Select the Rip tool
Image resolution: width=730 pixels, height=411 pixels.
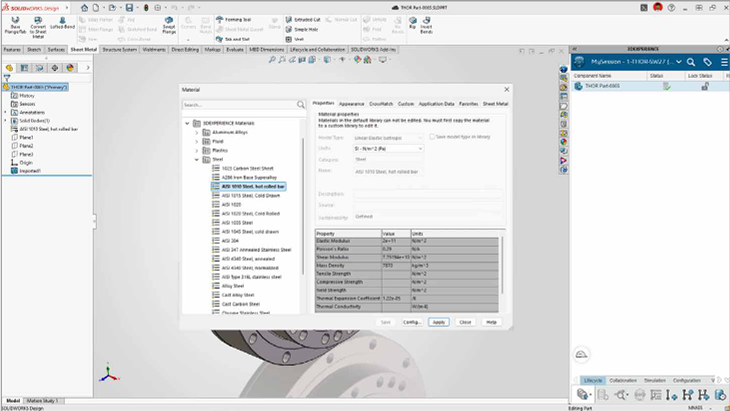click(x=412, y=23)
